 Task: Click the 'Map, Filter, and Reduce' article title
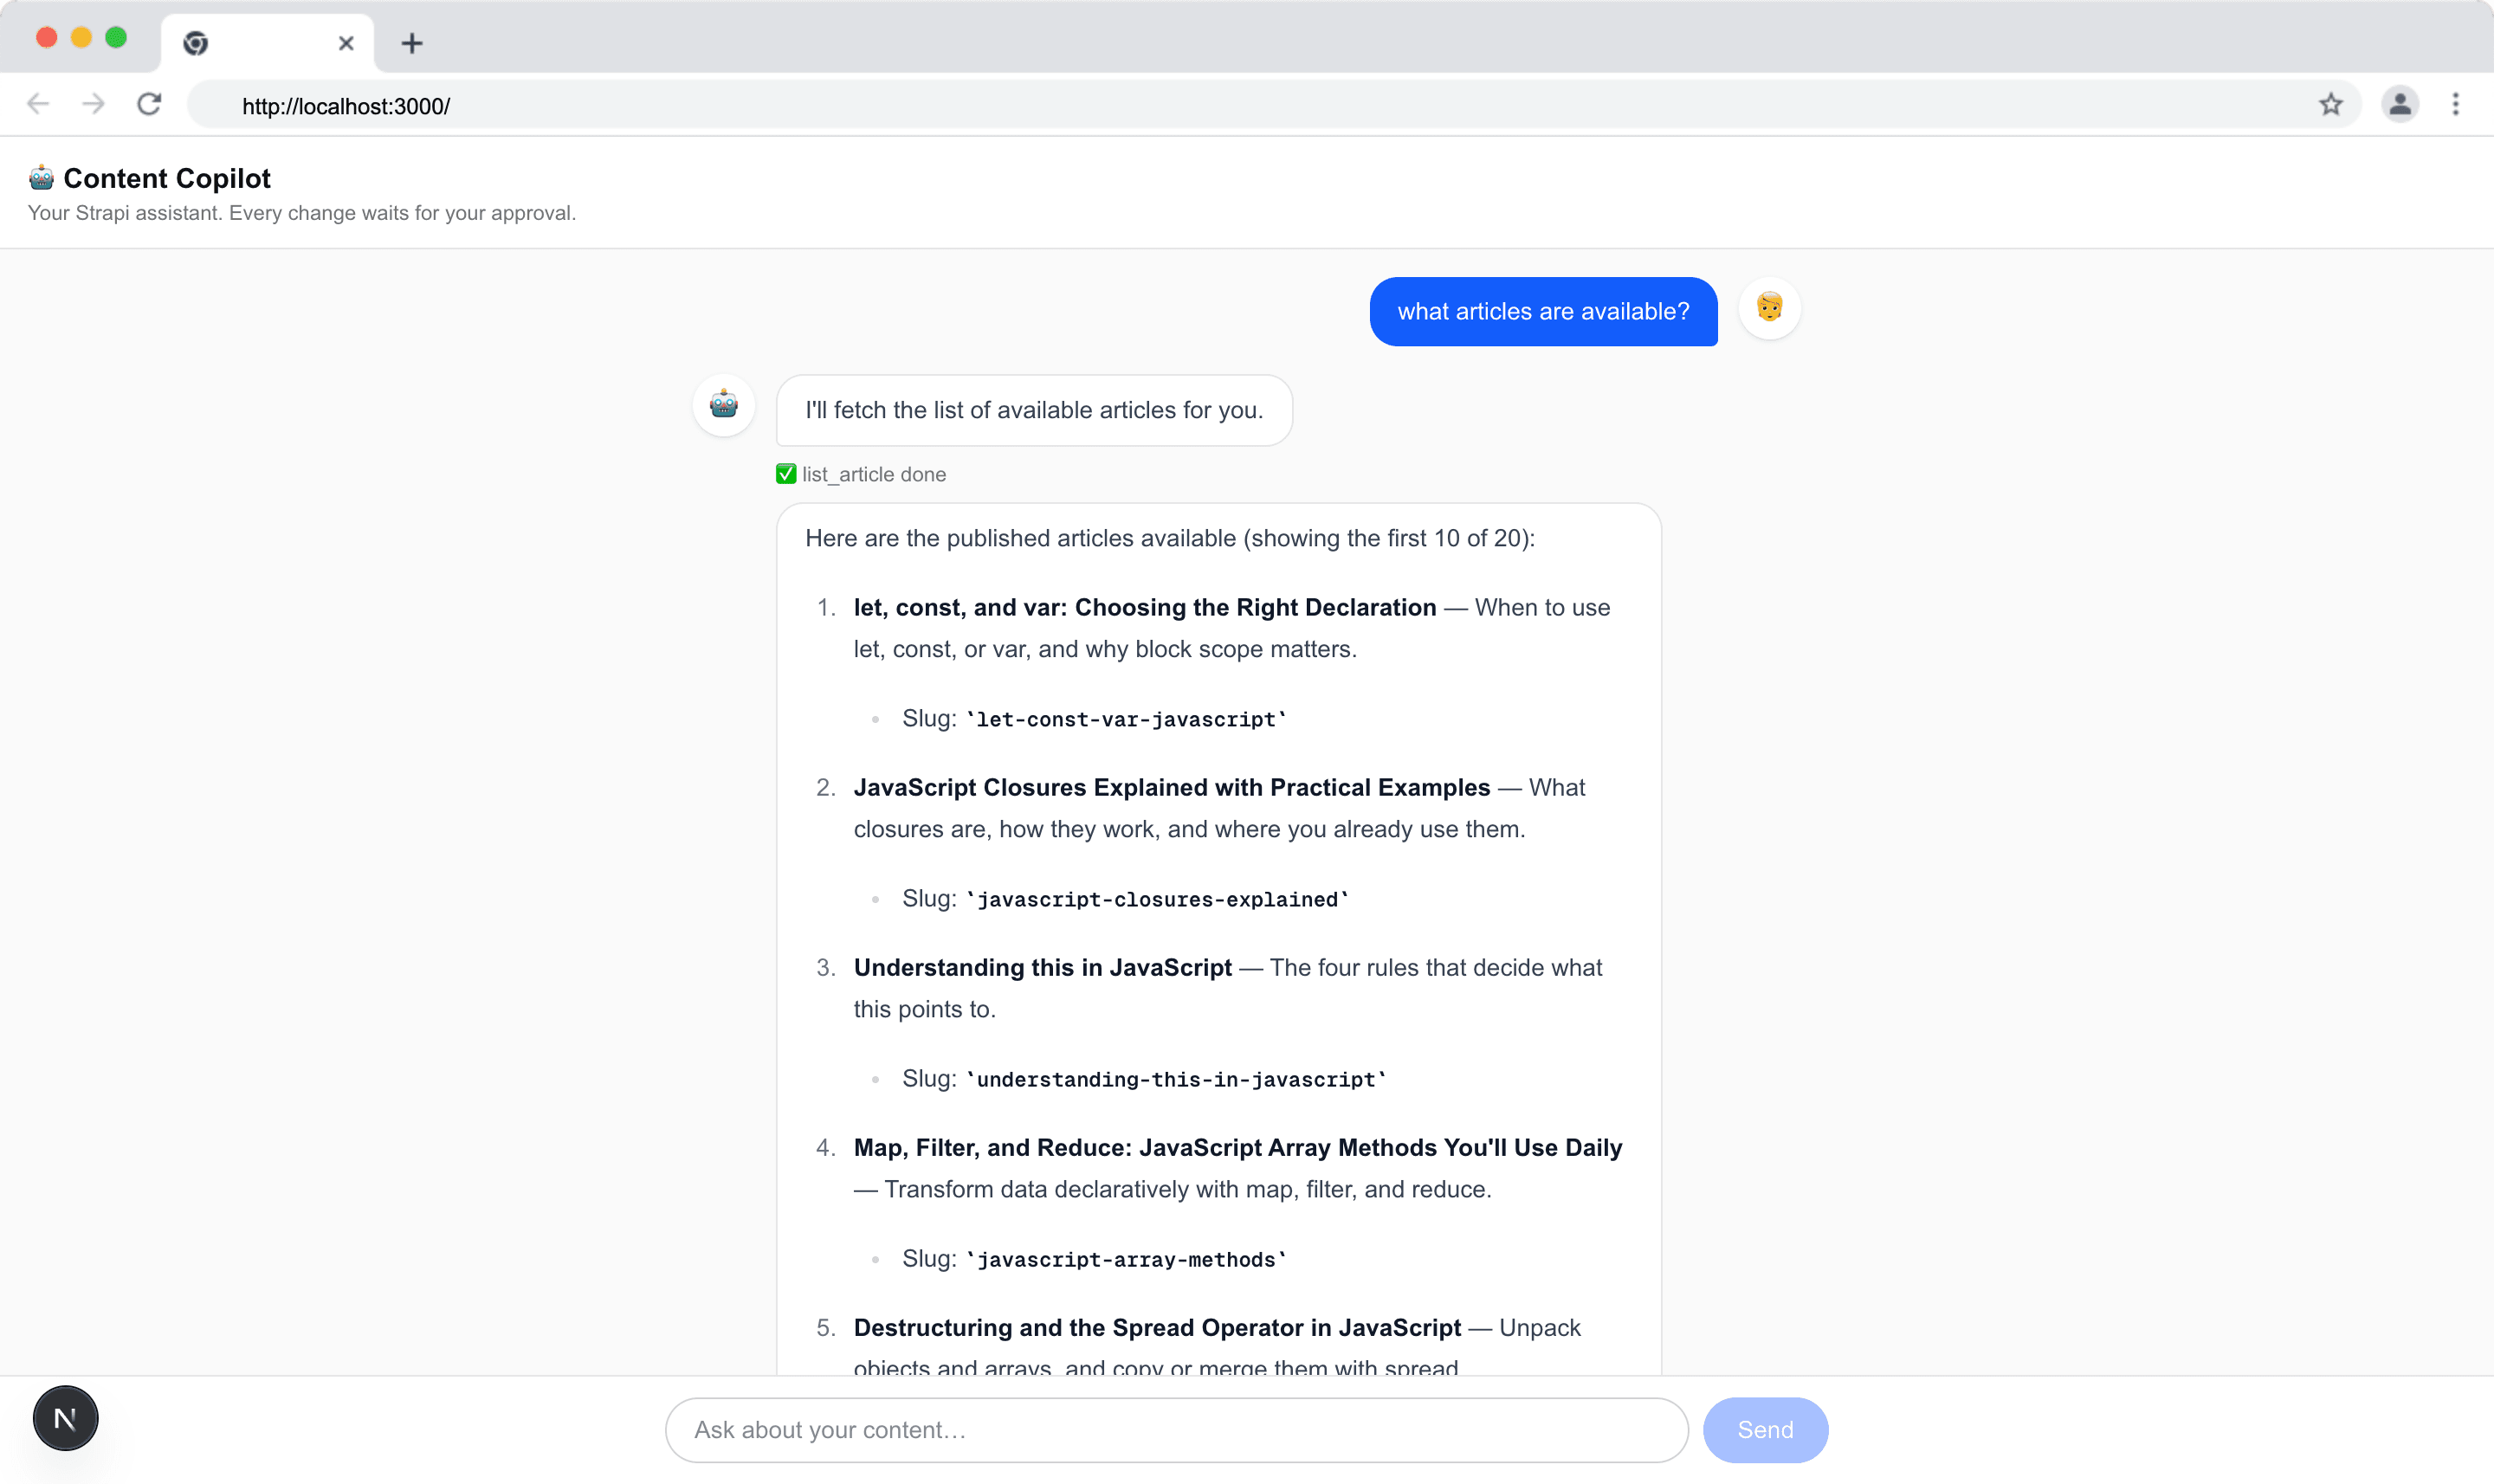(1238, 1147)
